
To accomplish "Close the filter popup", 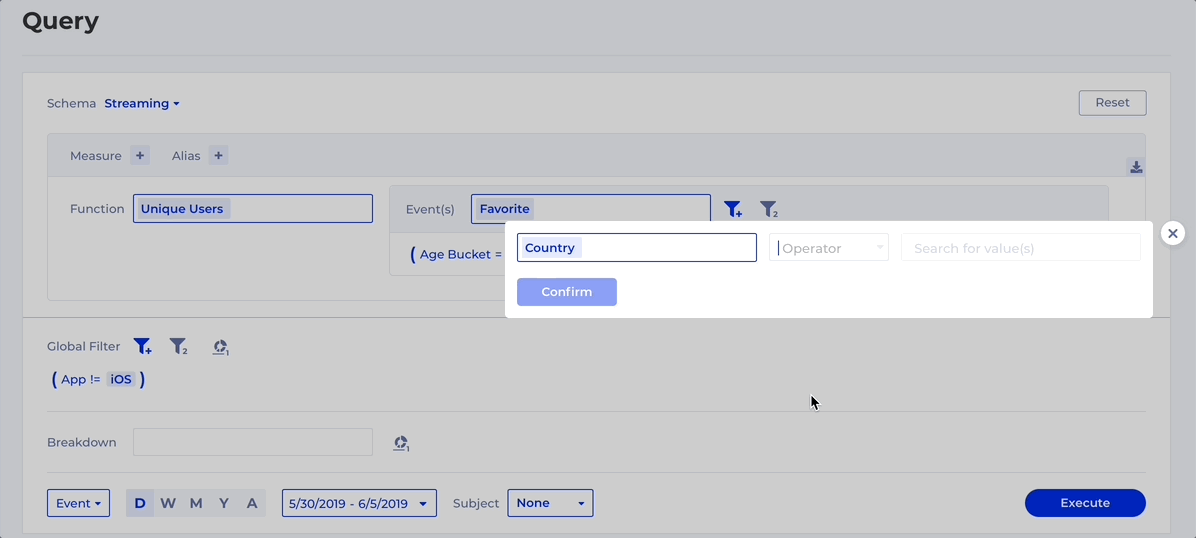I will [1173, 234].
